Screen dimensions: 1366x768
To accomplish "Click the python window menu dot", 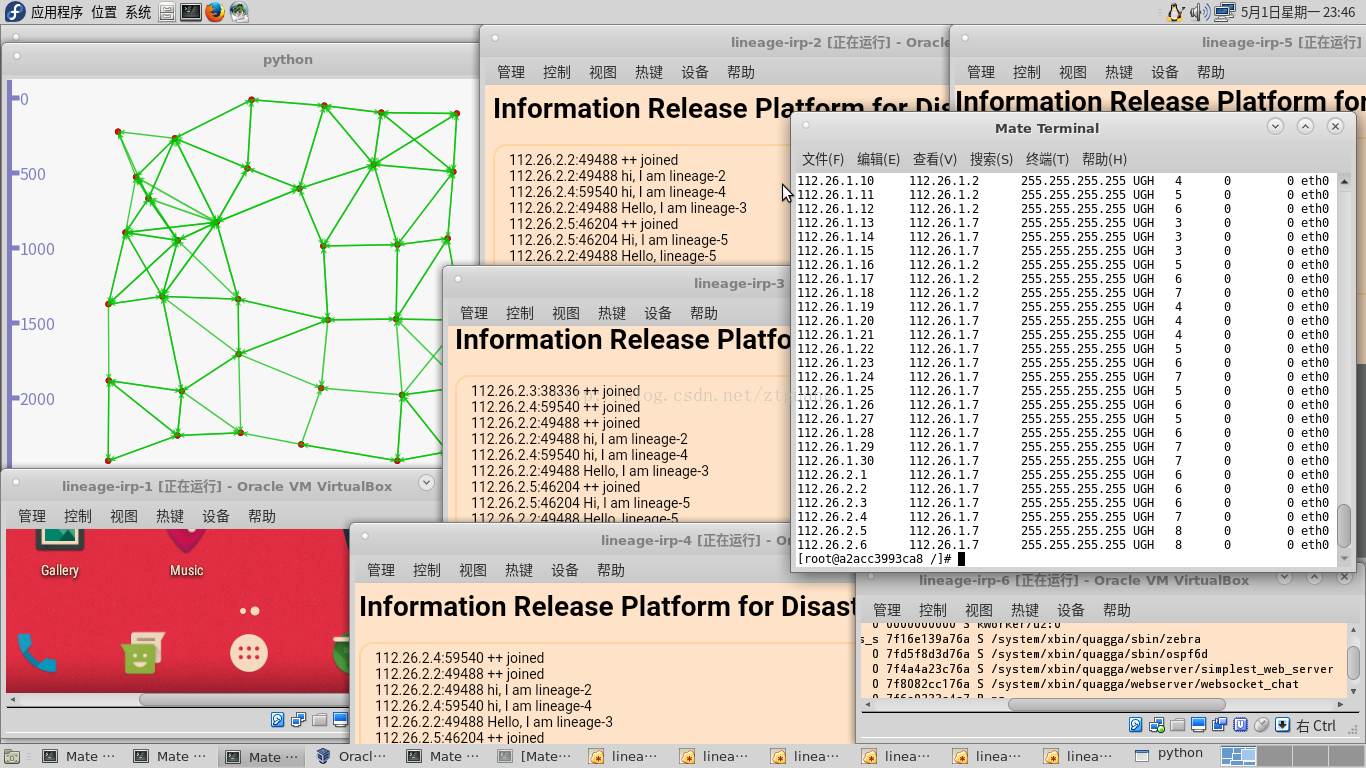I will (x=17, y=57).
